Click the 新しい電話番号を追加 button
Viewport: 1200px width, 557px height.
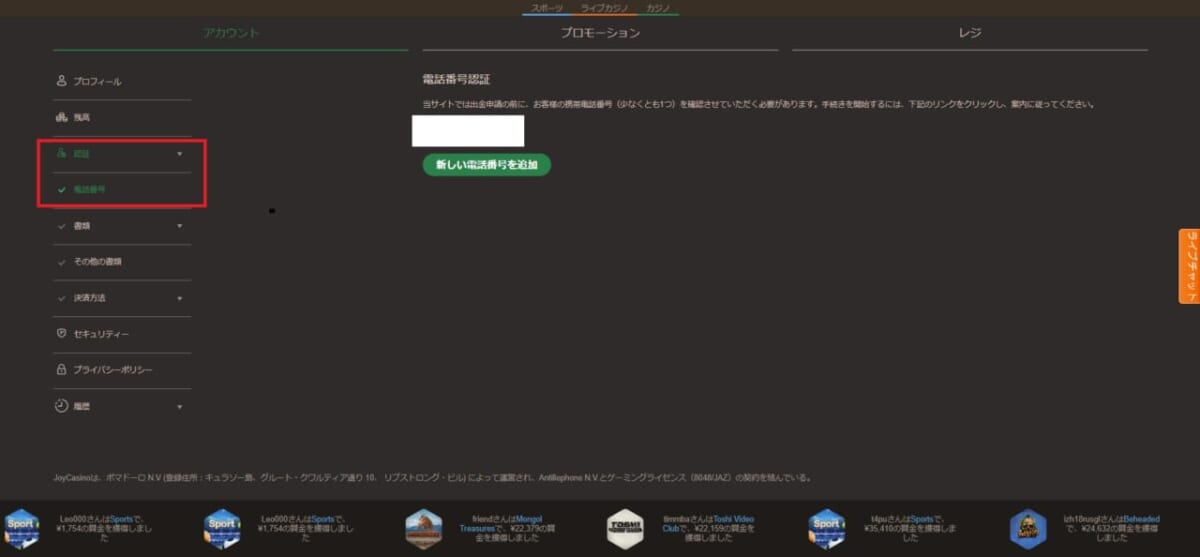(487, 164)
